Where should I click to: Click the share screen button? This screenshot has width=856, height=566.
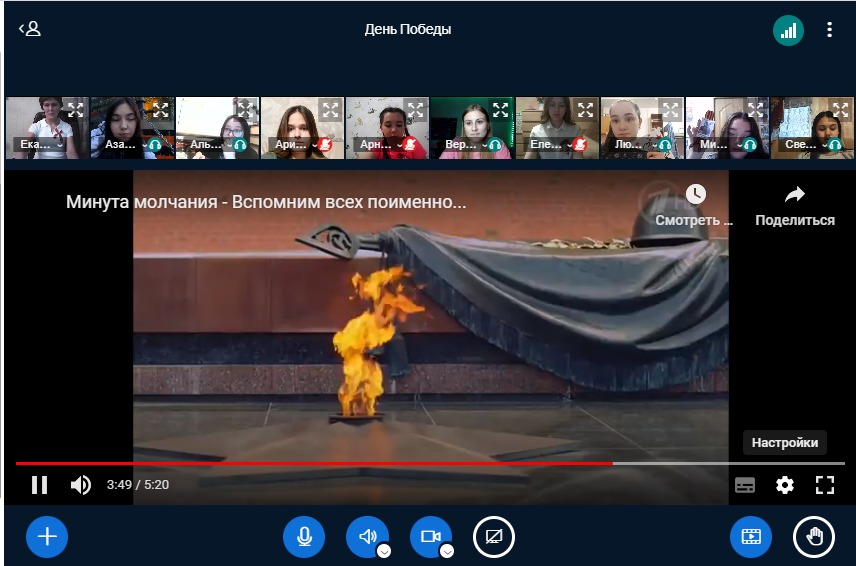[493, 537]
